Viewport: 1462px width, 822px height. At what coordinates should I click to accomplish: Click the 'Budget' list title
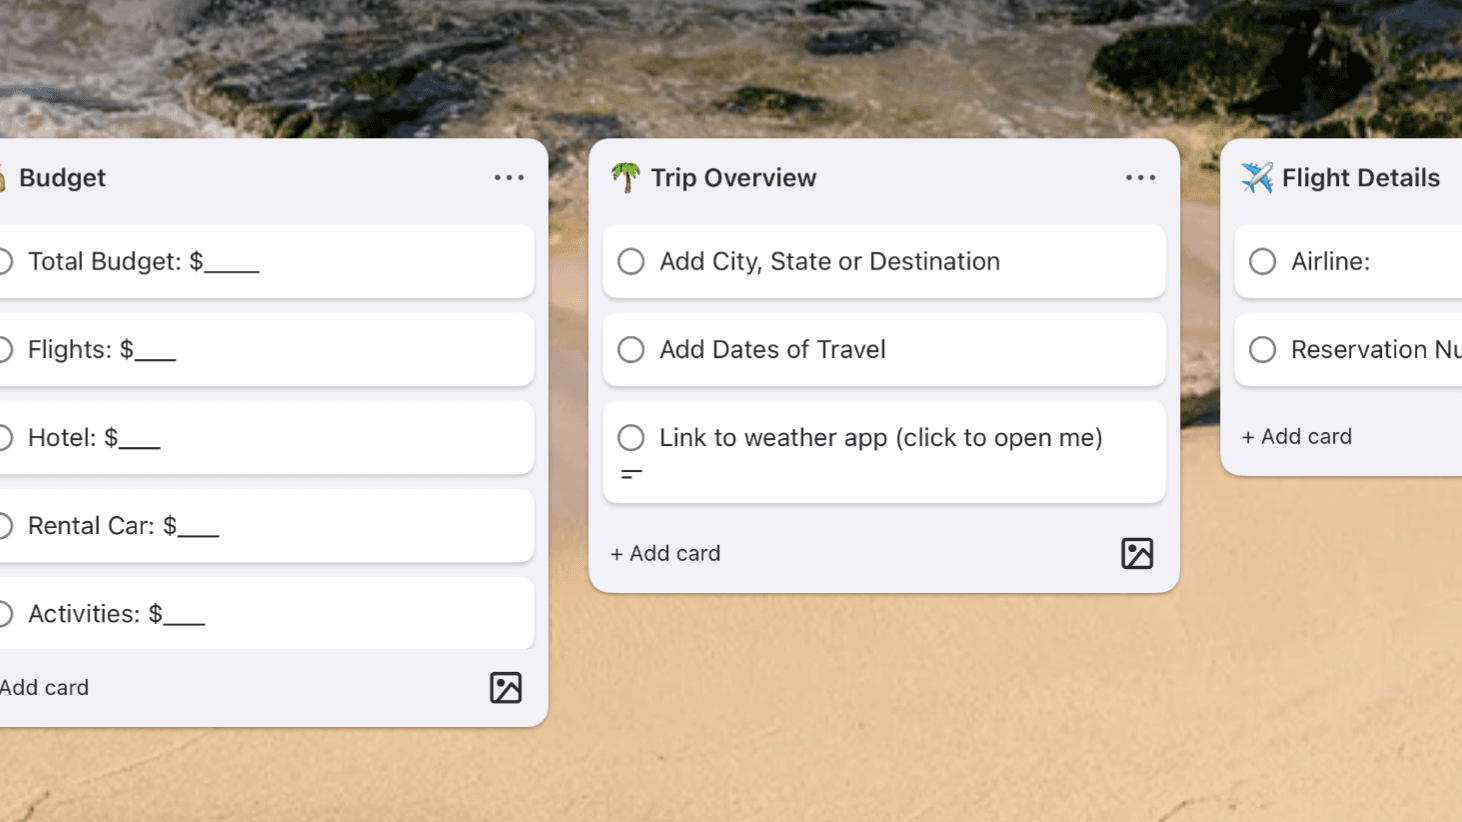(62, 178)
